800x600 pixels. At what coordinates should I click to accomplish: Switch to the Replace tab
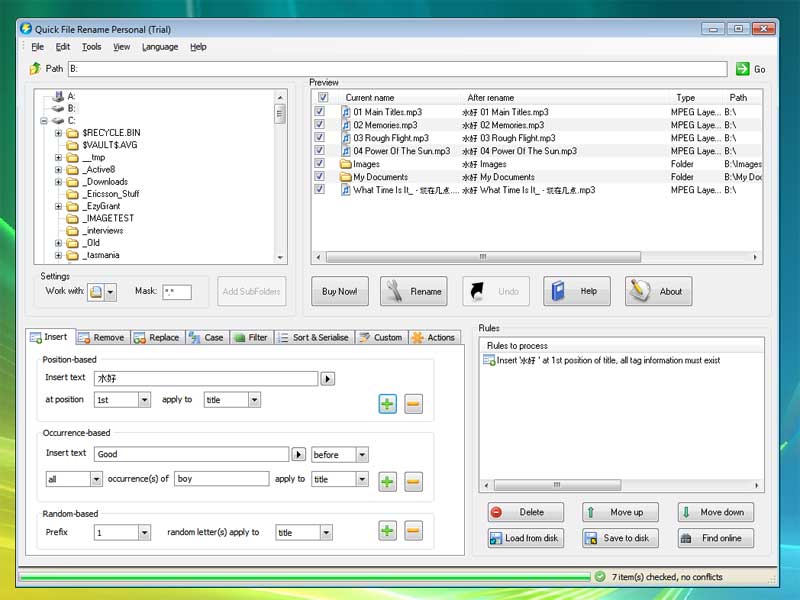(x=156, y=338)
